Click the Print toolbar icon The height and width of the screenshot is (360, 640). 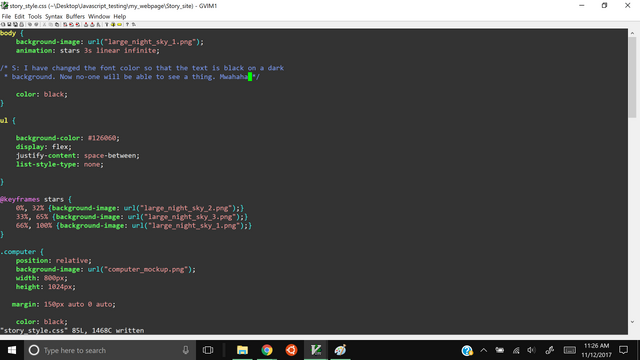(x=22, y=24)
